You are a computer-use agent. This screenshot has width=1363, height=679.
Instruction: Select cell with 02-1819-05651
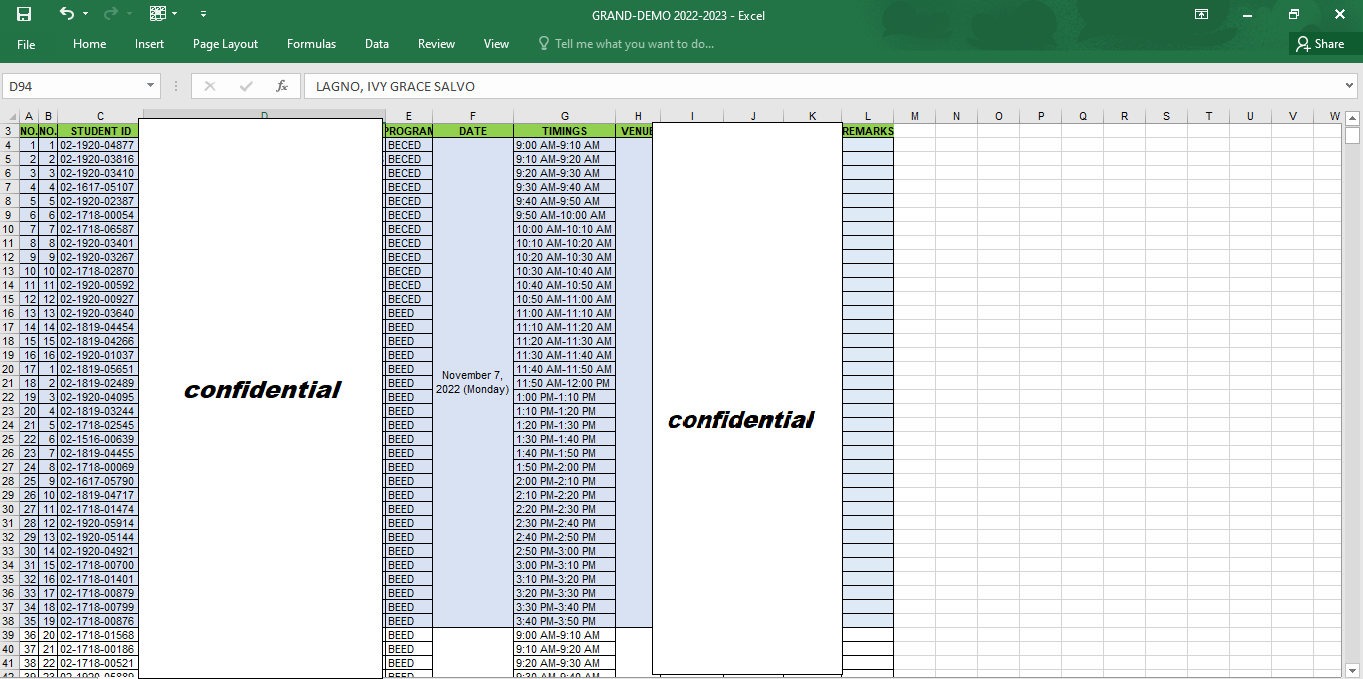click(98, 369)
